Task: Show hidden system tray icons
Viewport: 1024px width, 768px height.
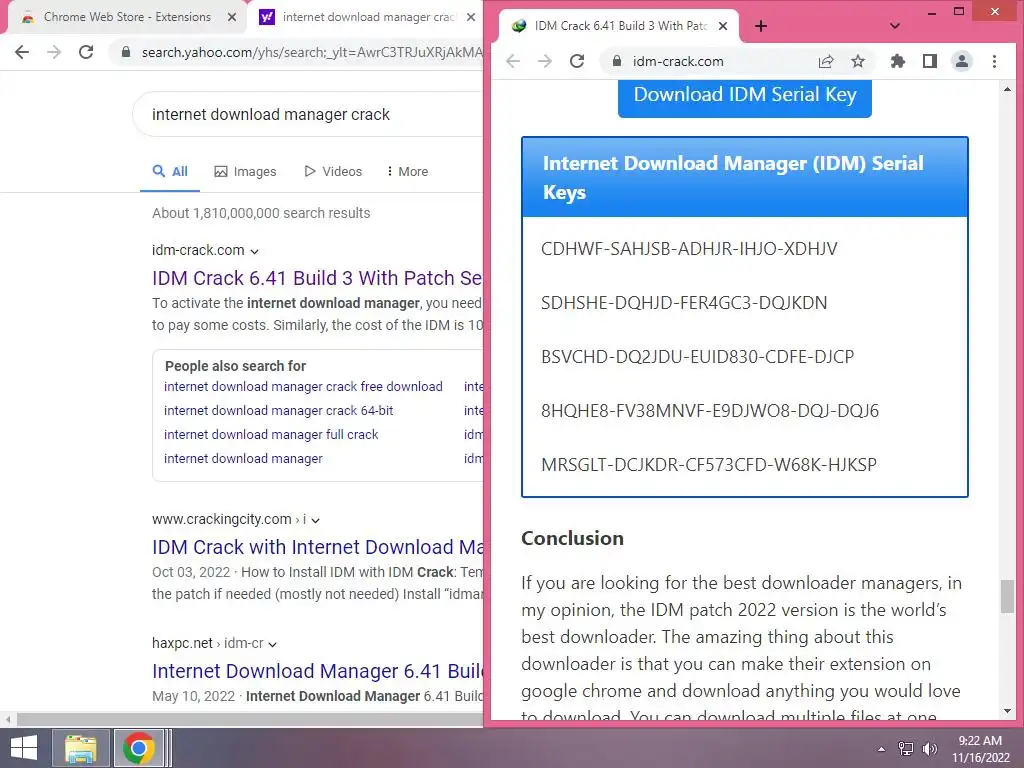Action: click(x=882, y=749)
